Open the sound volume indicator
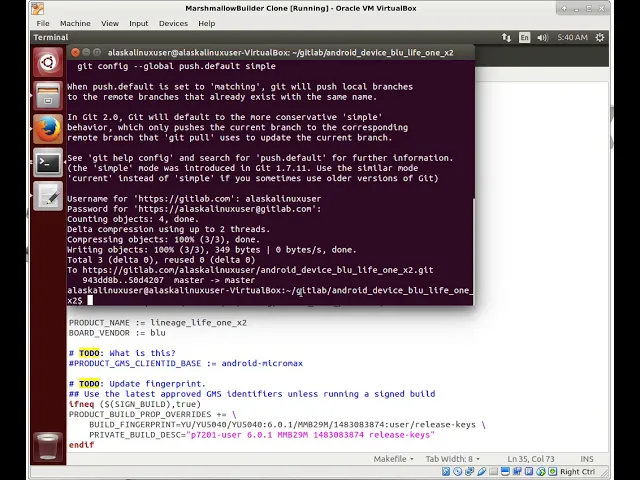 542,38
